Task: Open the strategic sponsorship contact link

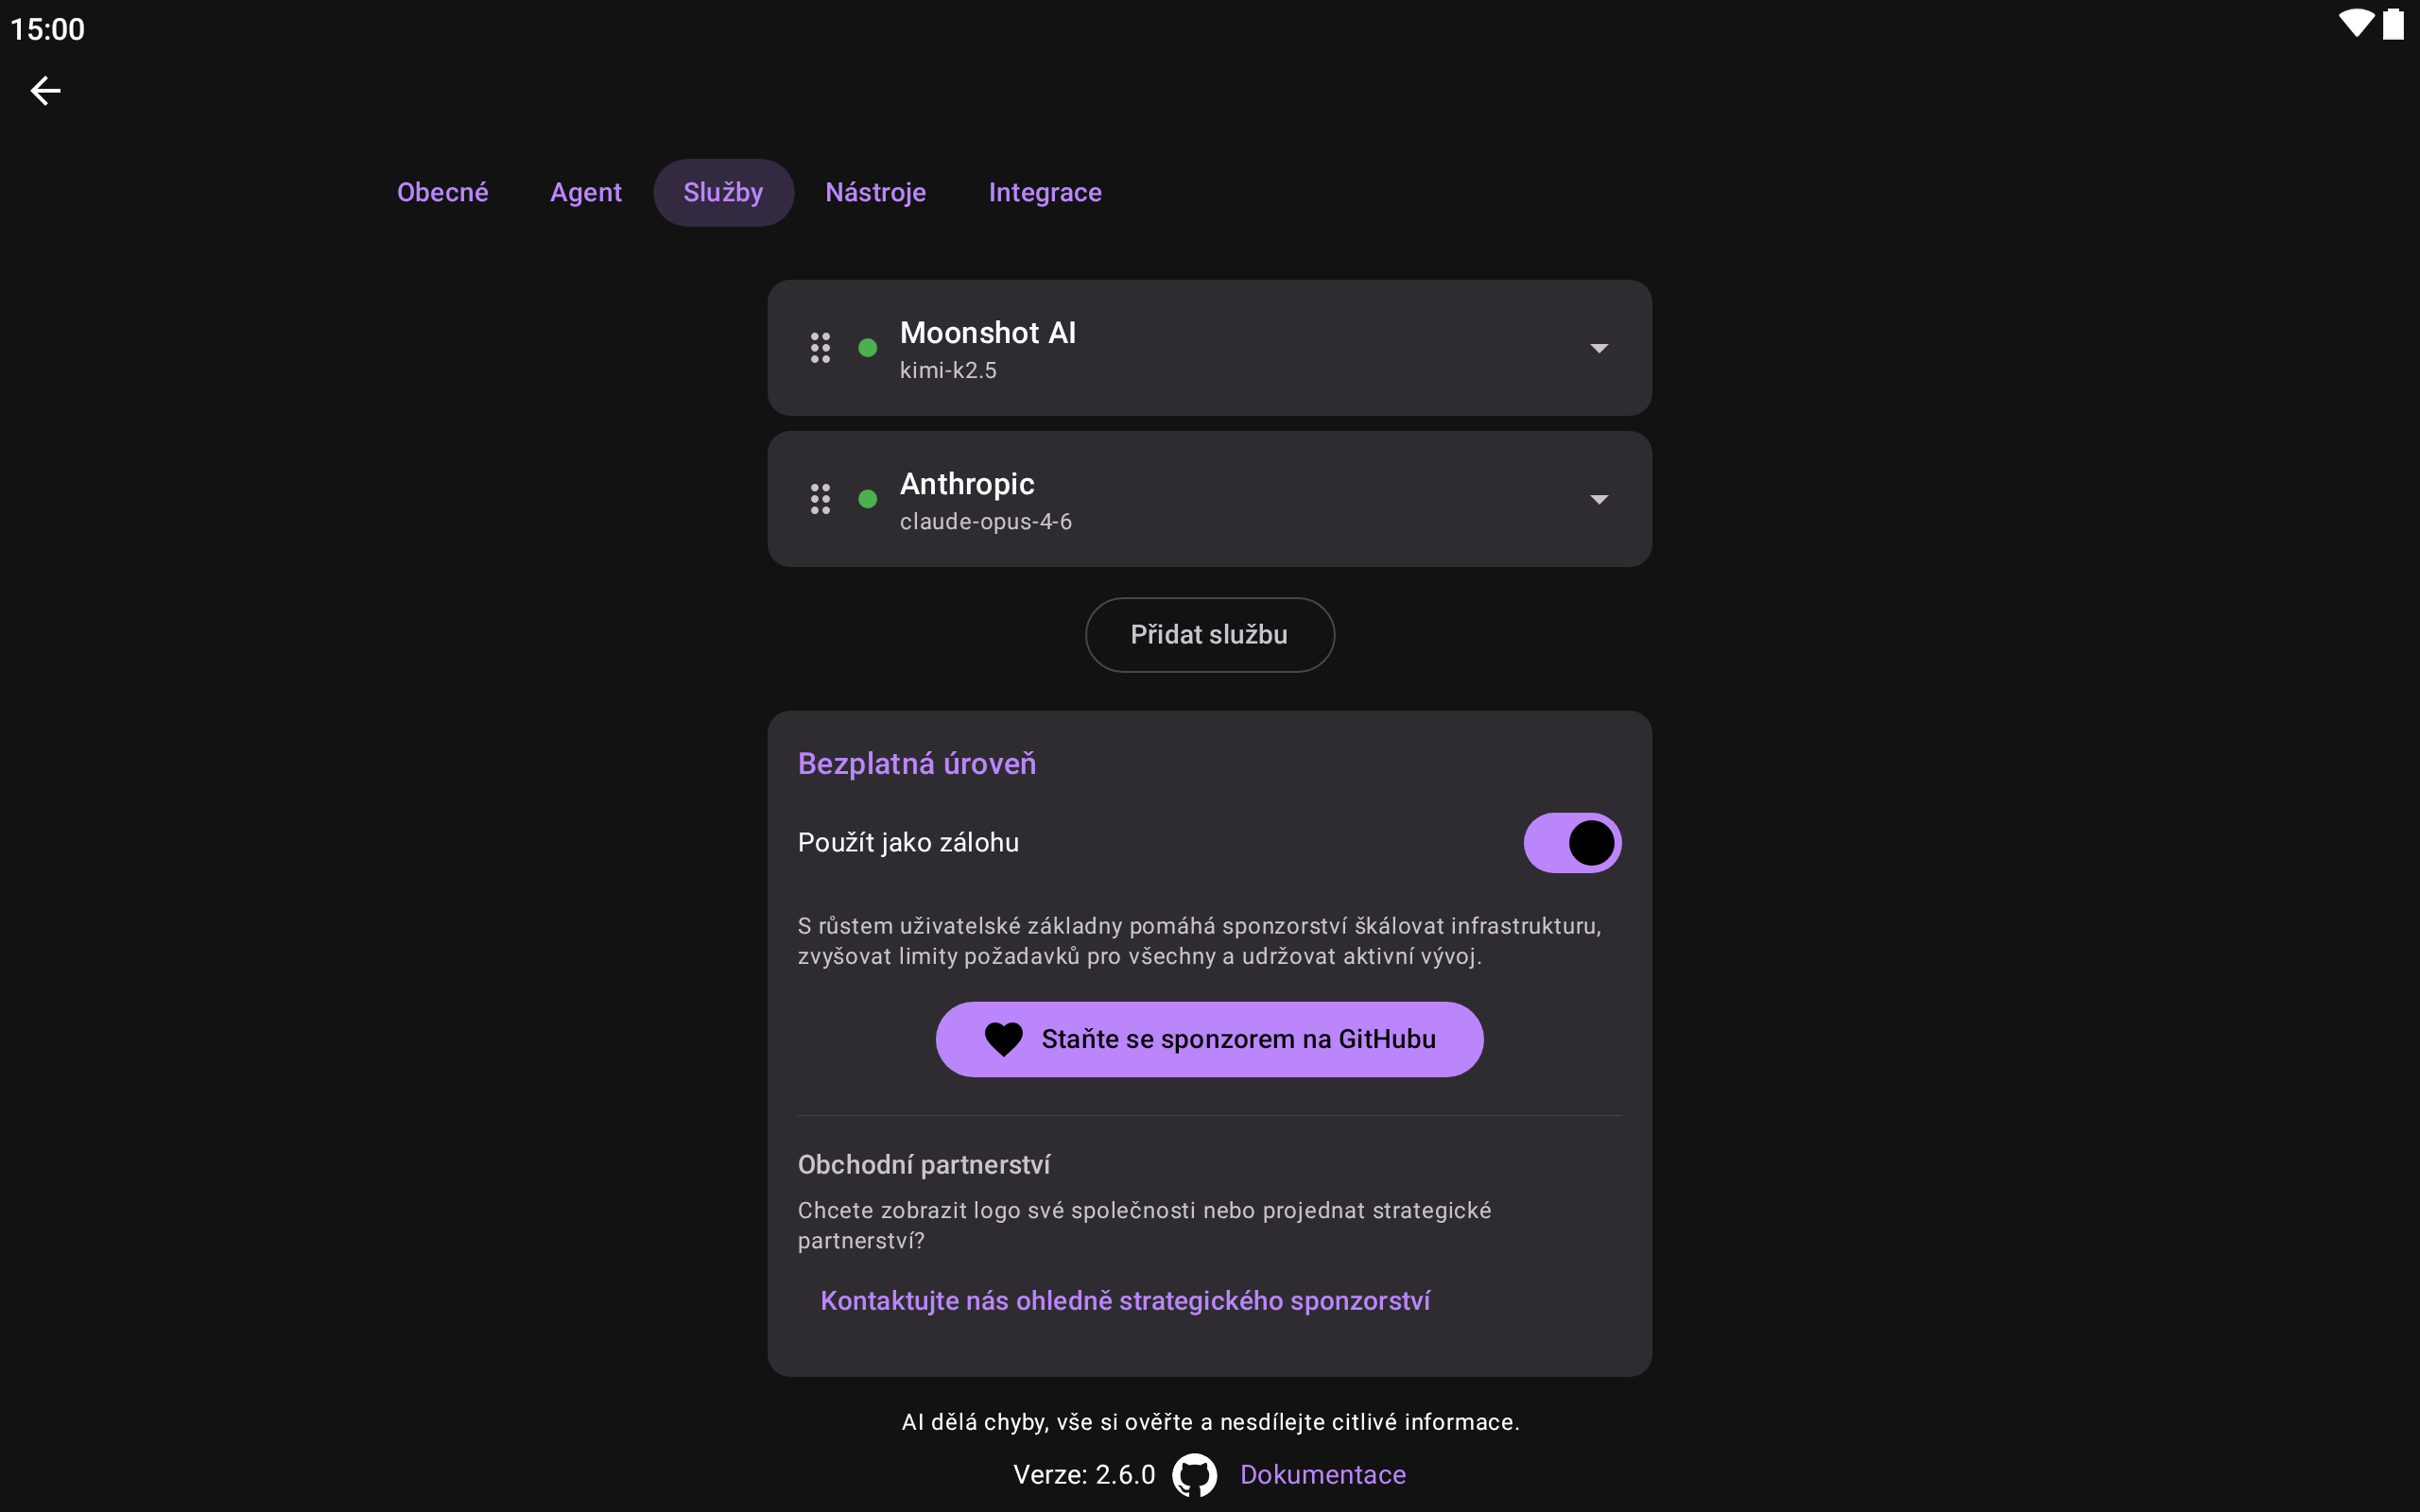Action: [x=1125, y=1301]
